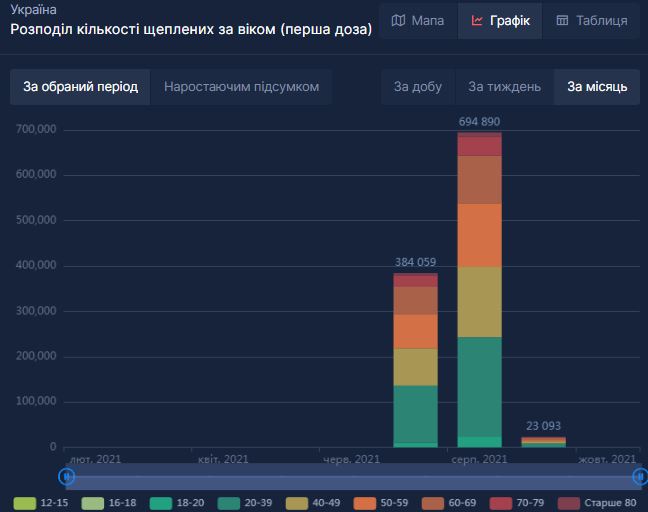Show data За тиждень per week
Screen dimensions: 648x512
(504, 87)
